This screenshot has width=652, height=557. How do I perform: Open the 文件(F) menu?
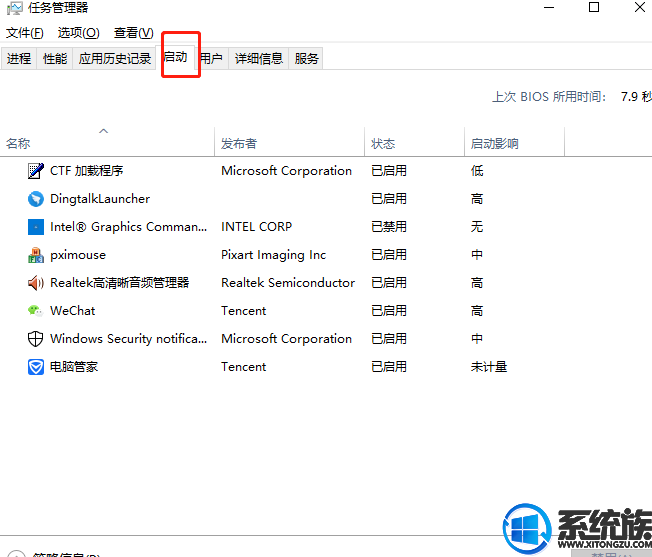pyautogui.click(x=25, y=33)
